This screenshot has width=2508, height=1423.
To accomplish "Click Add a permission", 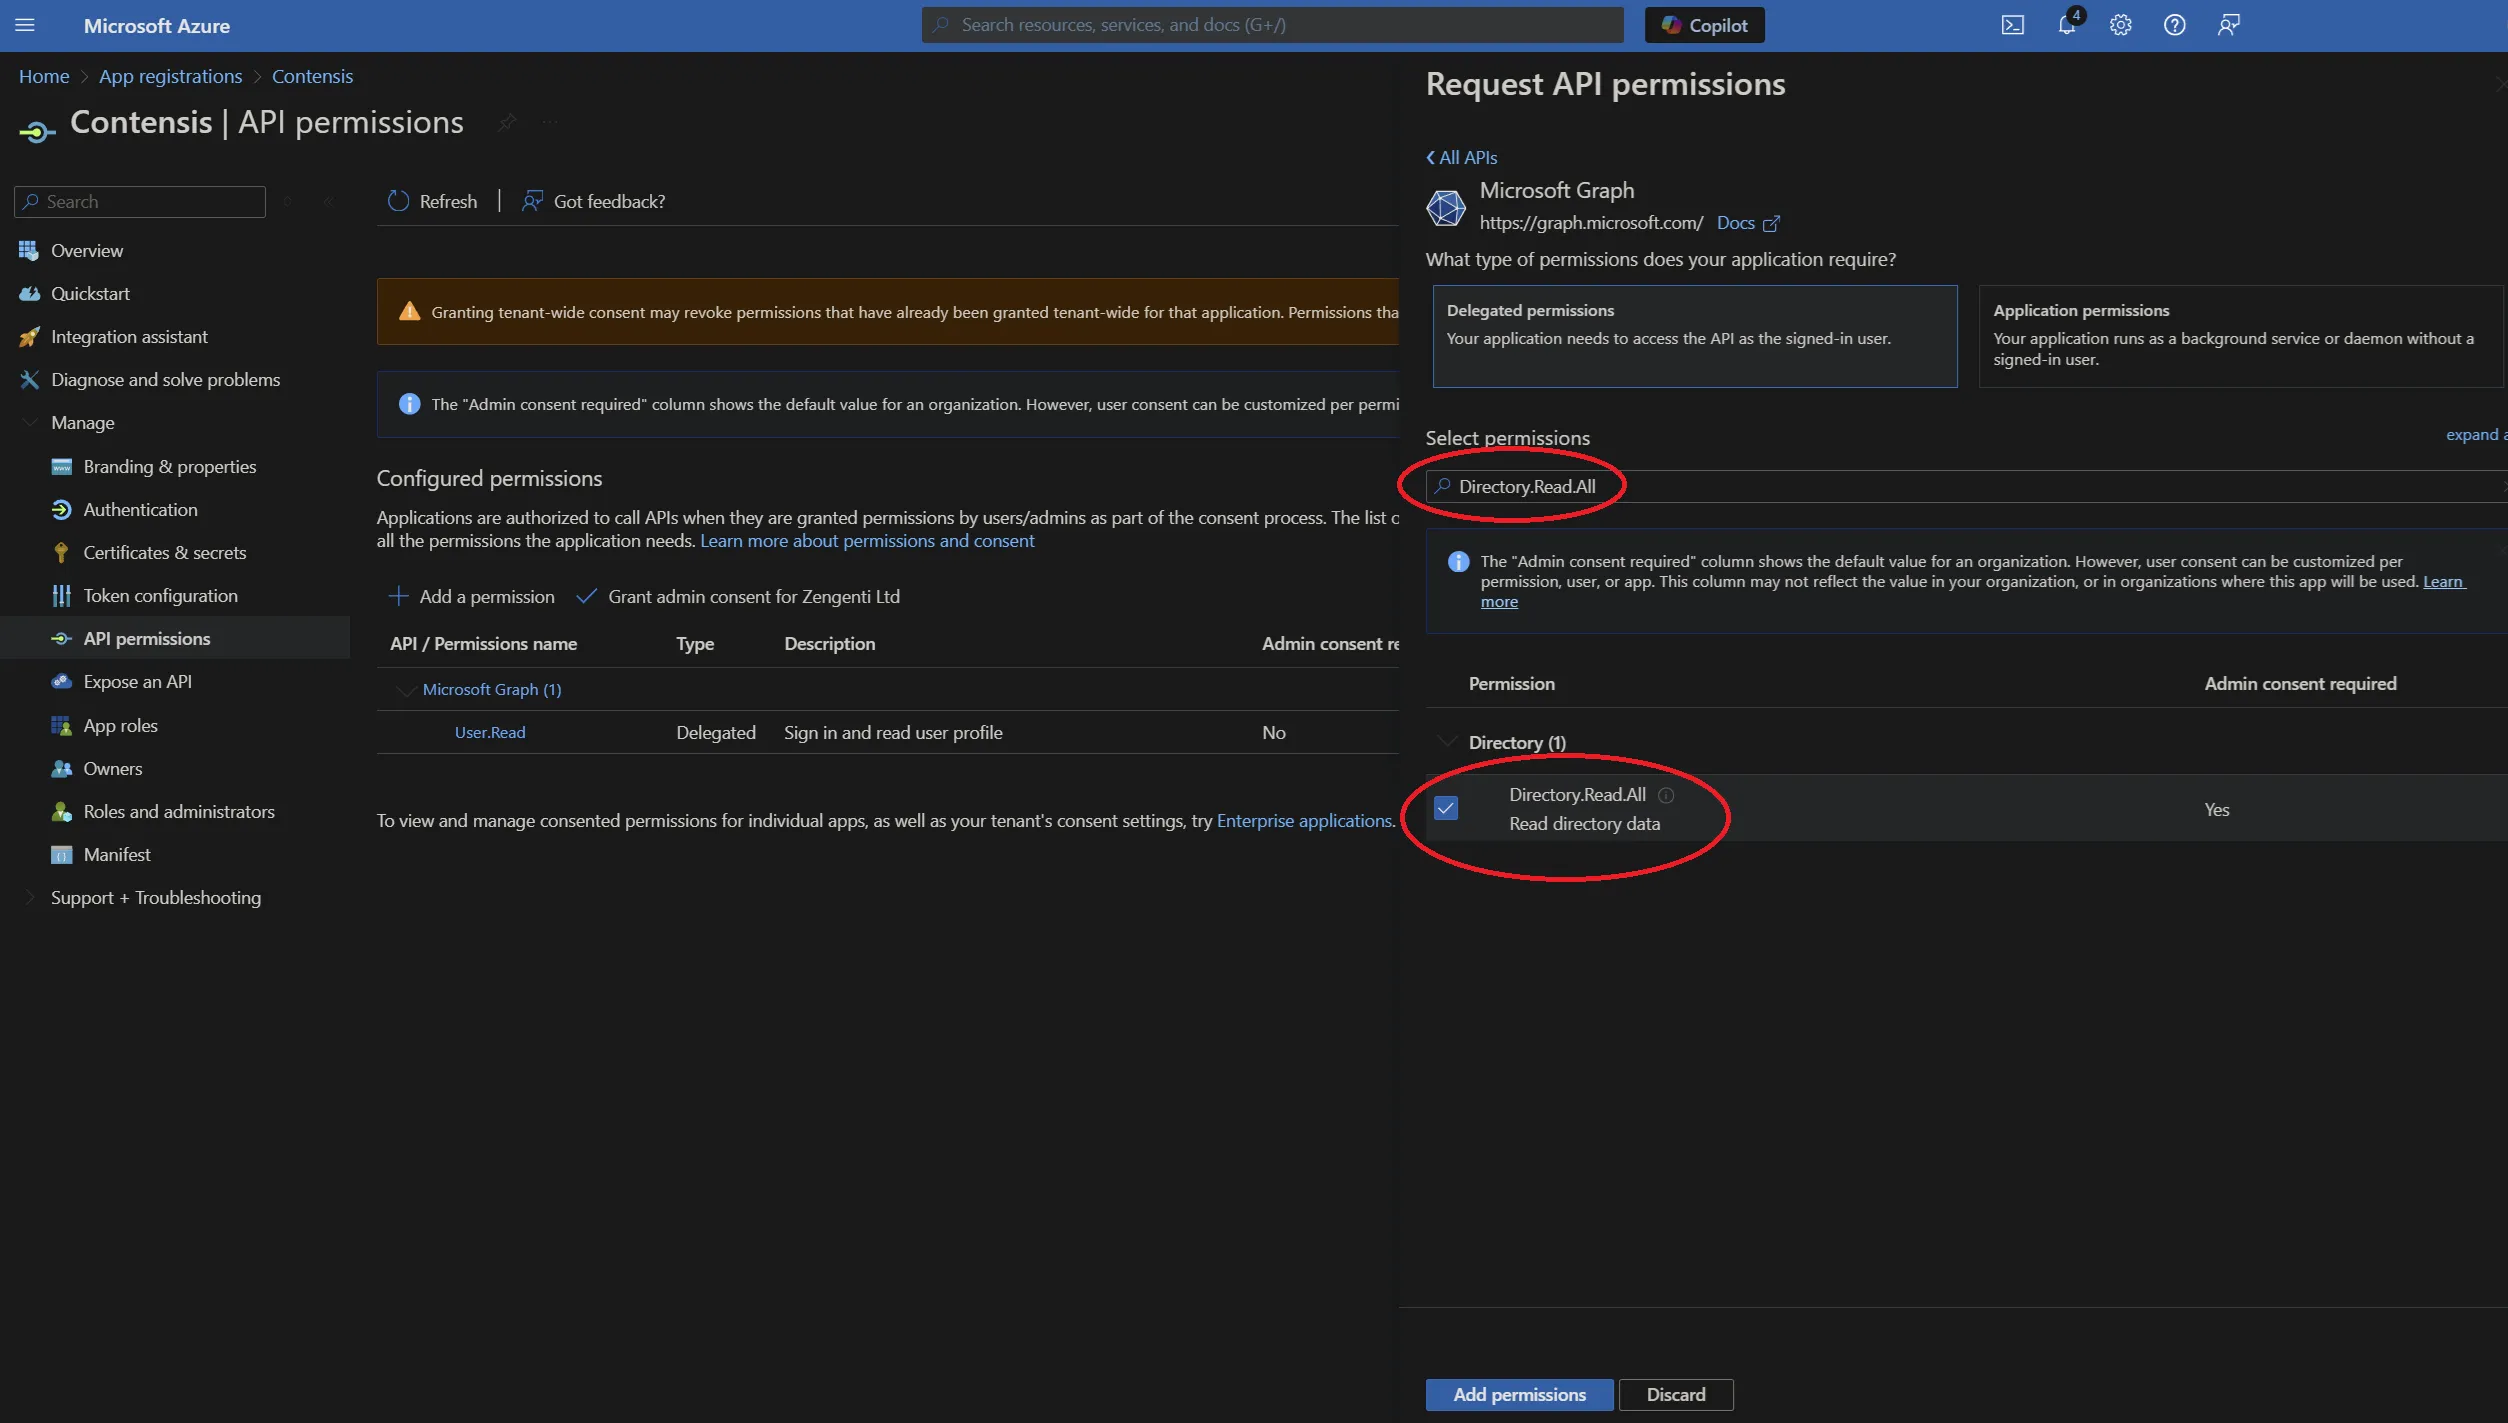I will (x=471, y=596).
